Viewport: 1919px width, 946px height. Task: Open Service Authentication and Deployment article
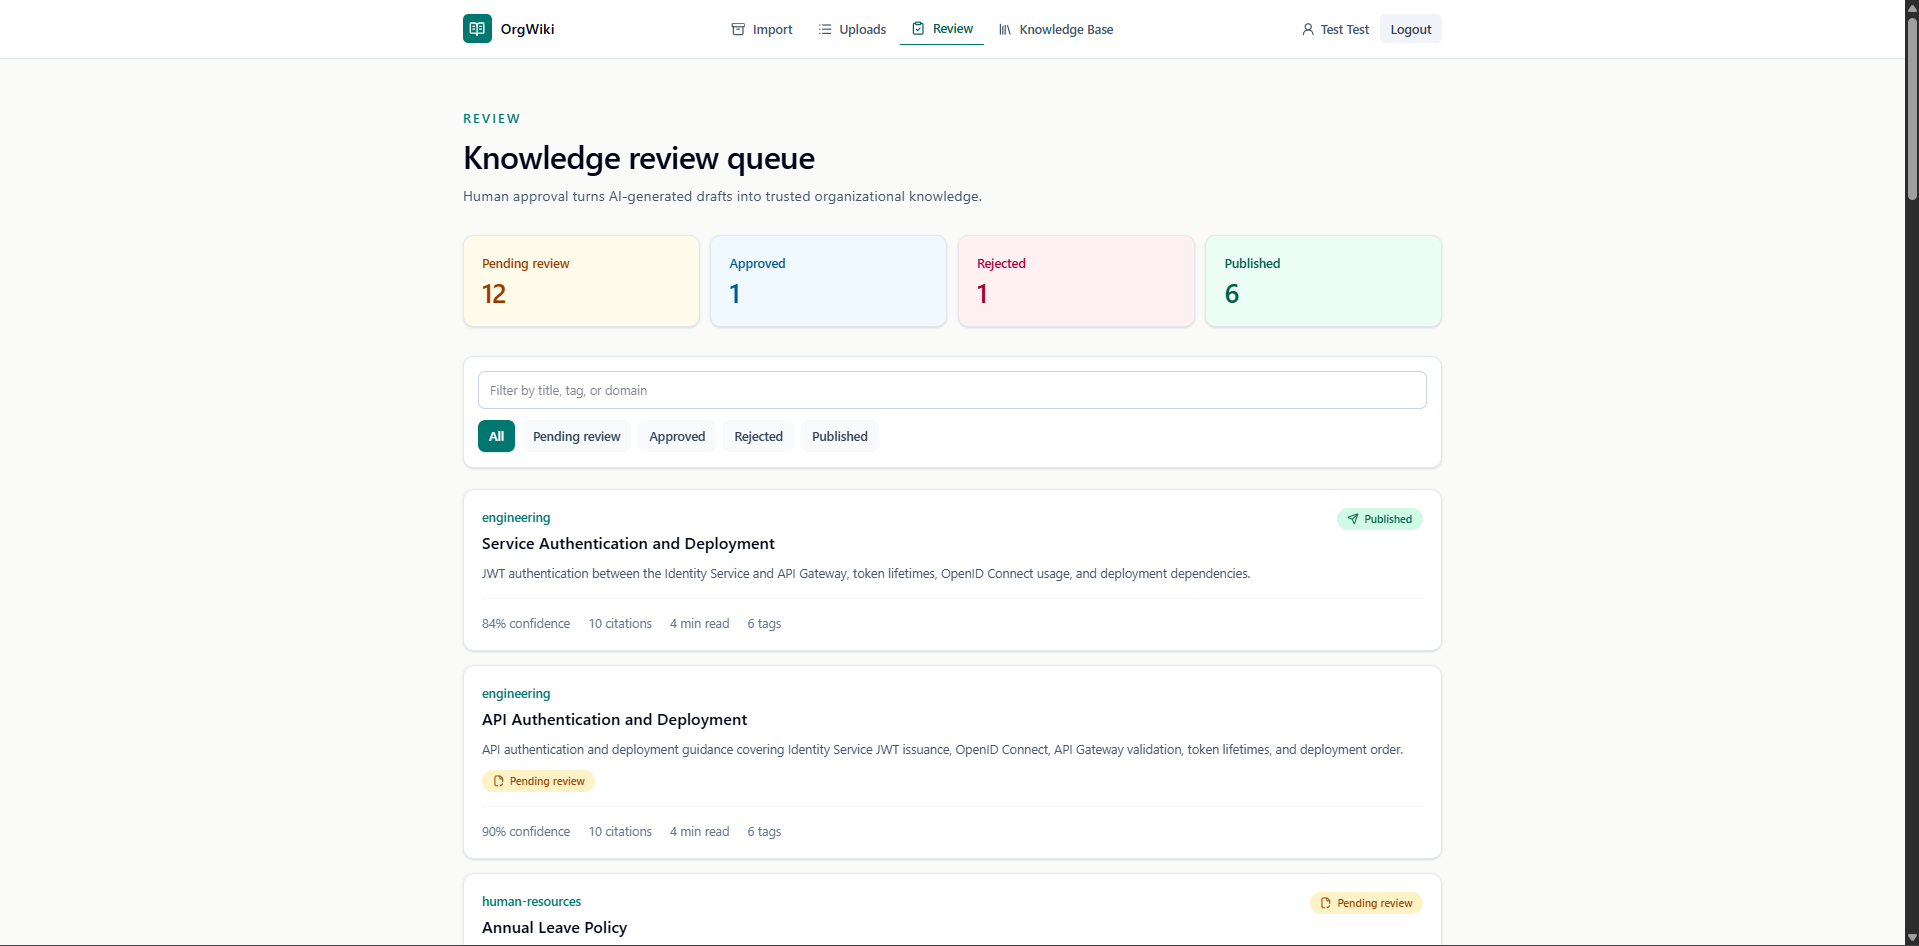point(628,543)
